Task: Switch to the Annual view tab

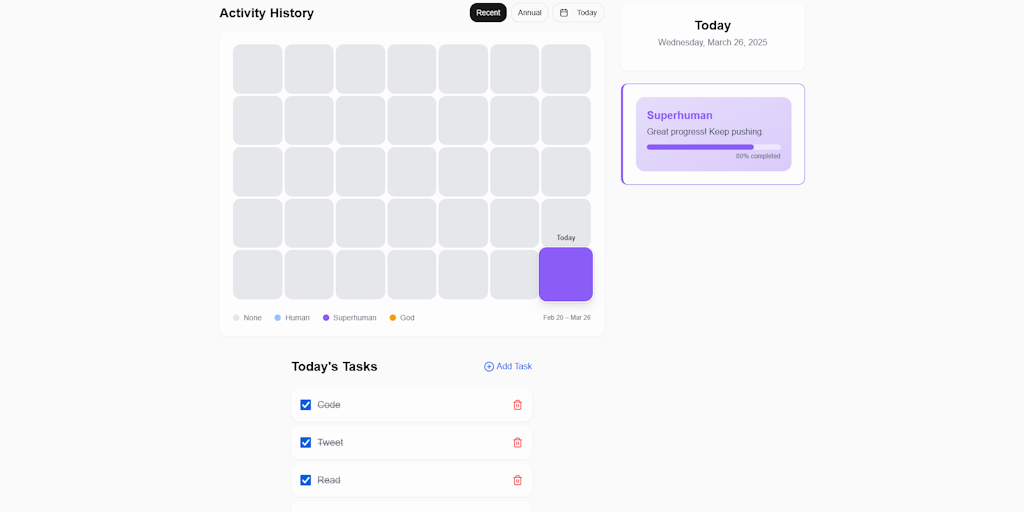Action: tap(530, 12)
